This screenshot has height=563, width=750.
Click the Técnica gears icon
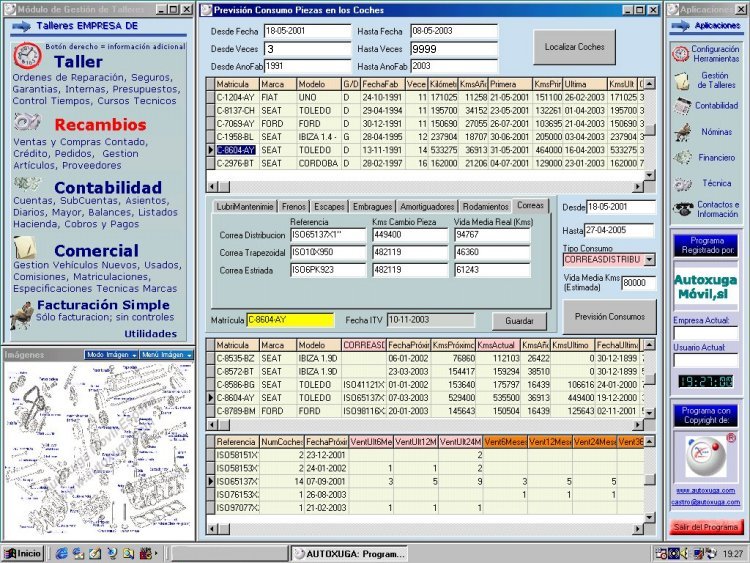pos(683,184)
